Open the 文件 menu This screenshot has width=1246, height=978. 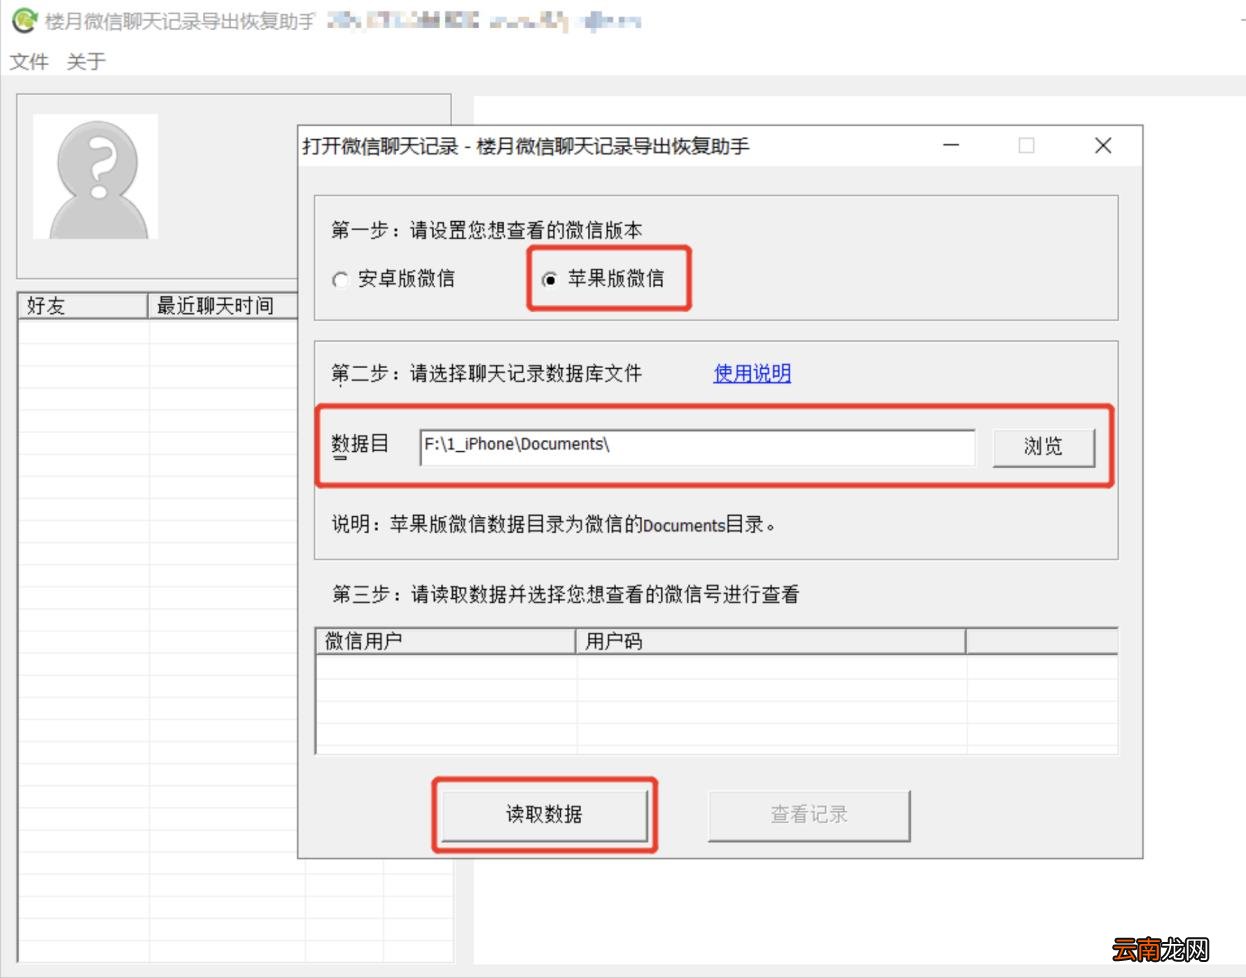(x=29, y=62)
